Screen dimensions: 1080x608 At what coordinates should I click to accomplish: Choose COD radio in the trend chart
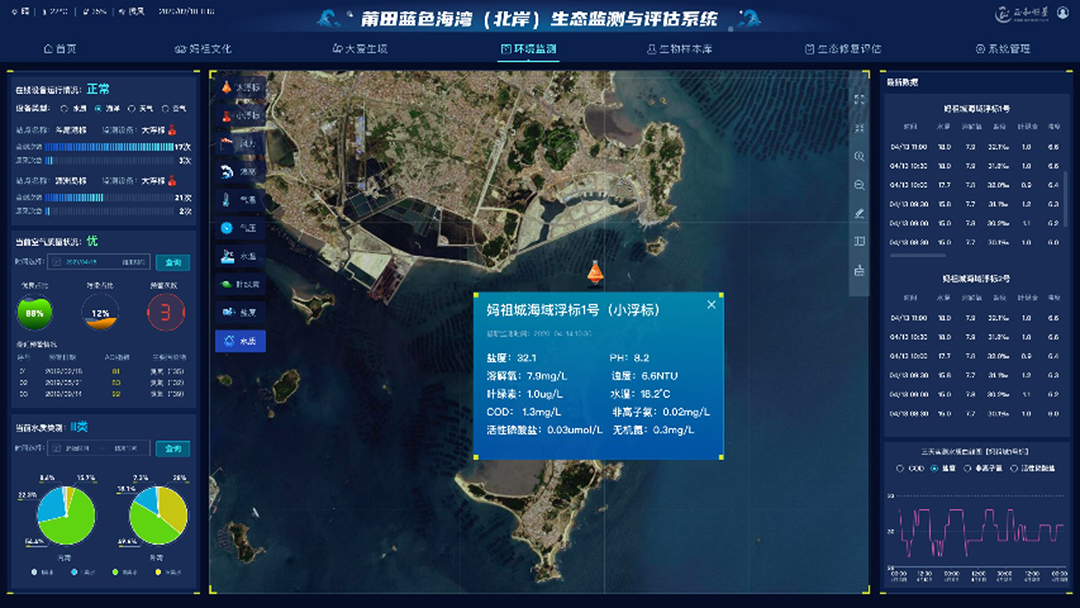[x=900, y=468]
